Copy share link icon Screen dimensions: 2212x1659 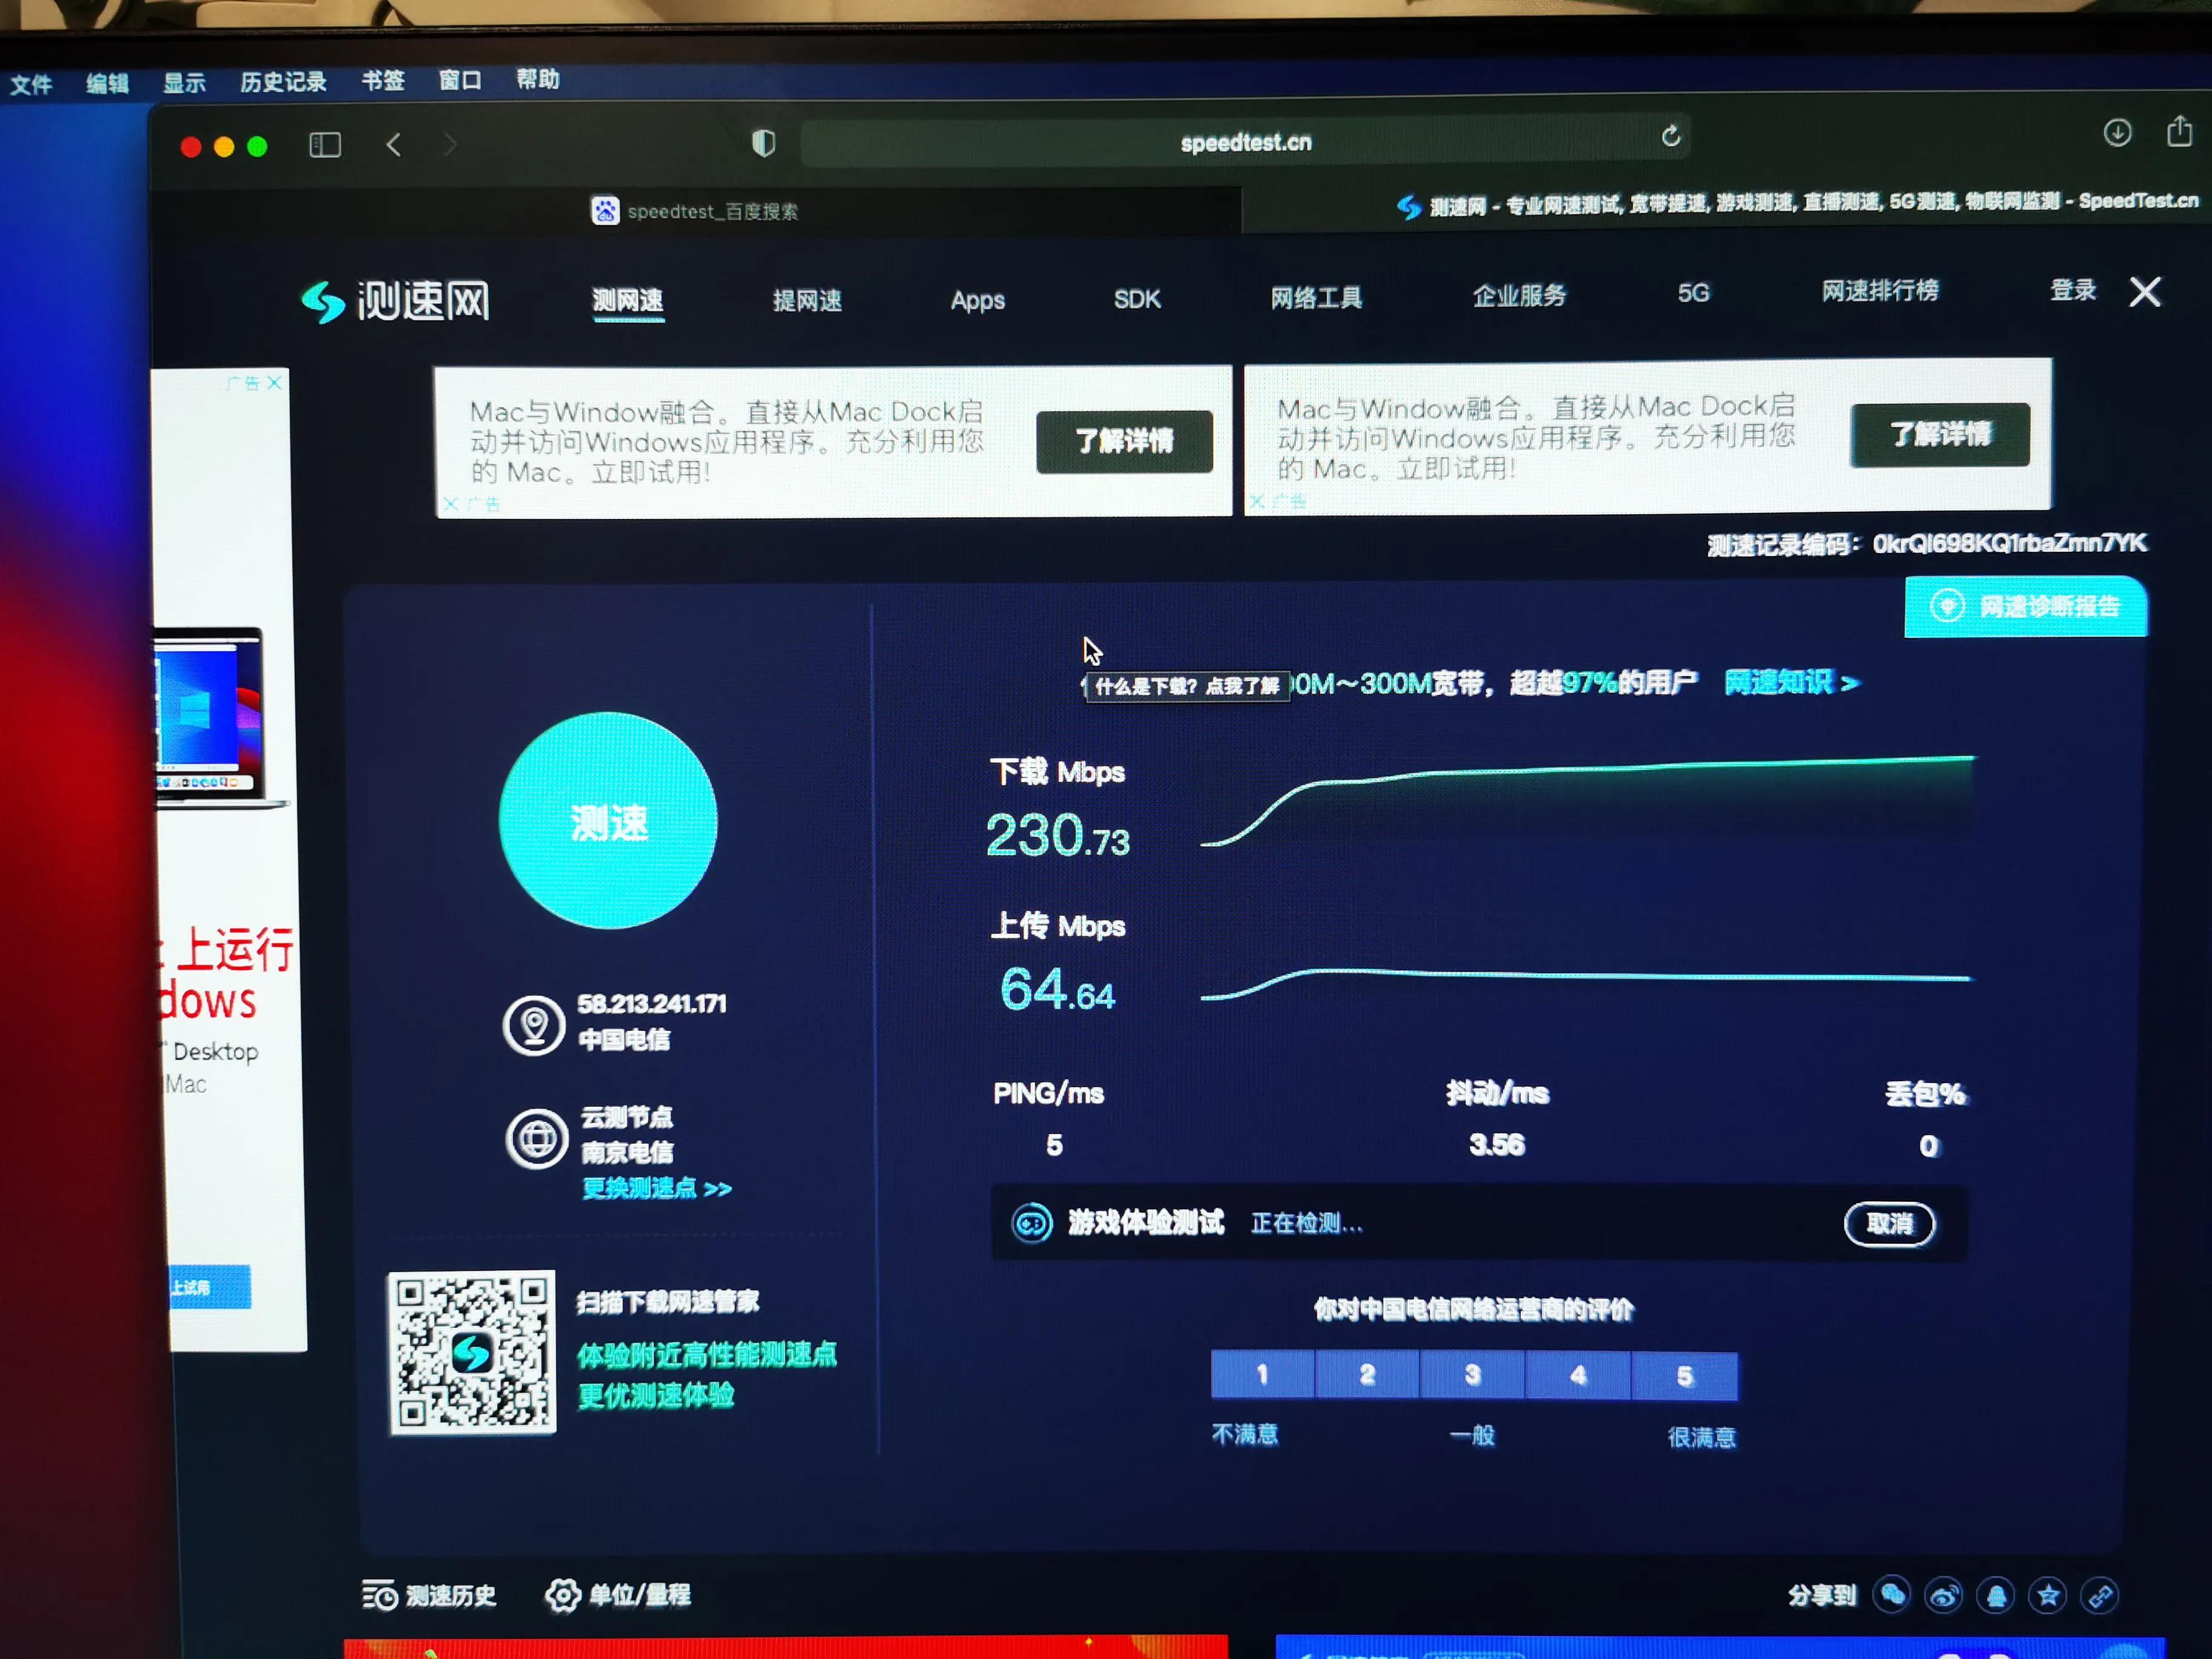pyautogui.click(x=2099, y=1595)
